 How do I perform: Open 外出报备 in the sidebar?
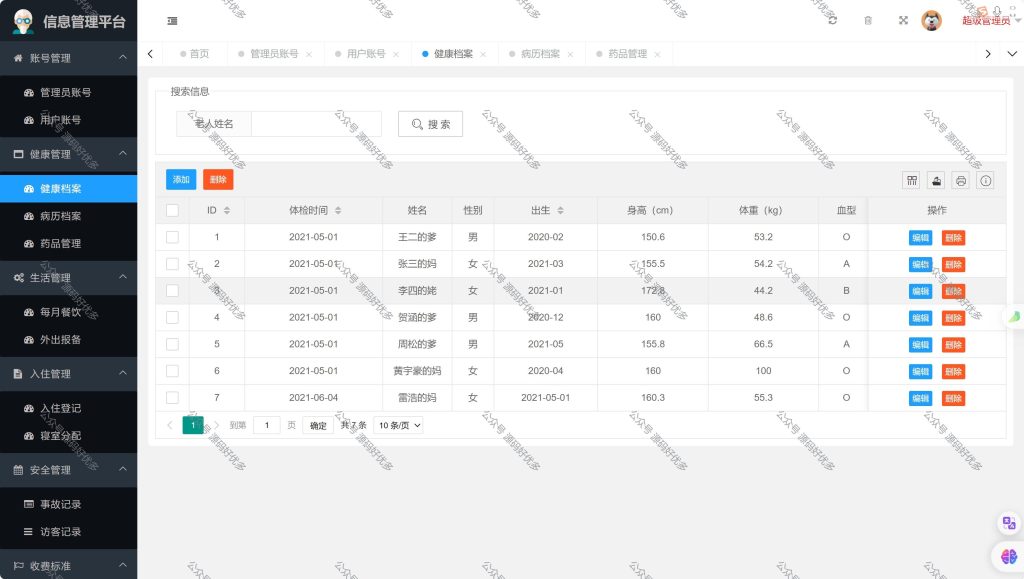pyautogui.click(x=69, y=339)
